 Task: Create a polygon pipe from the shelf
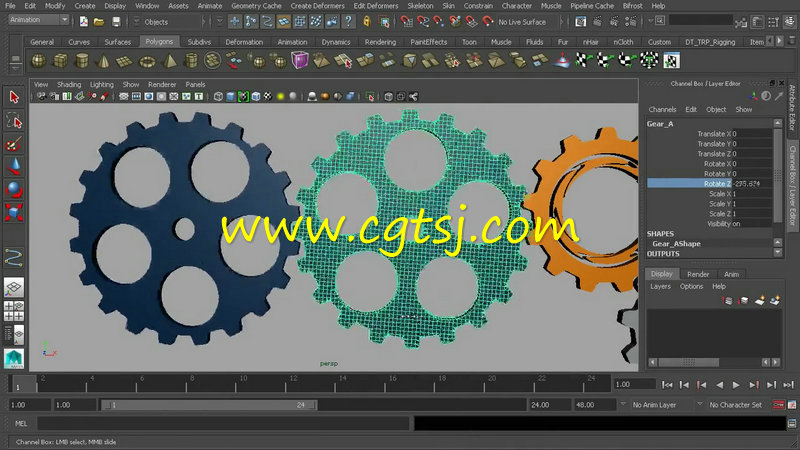tap(191, 61)
